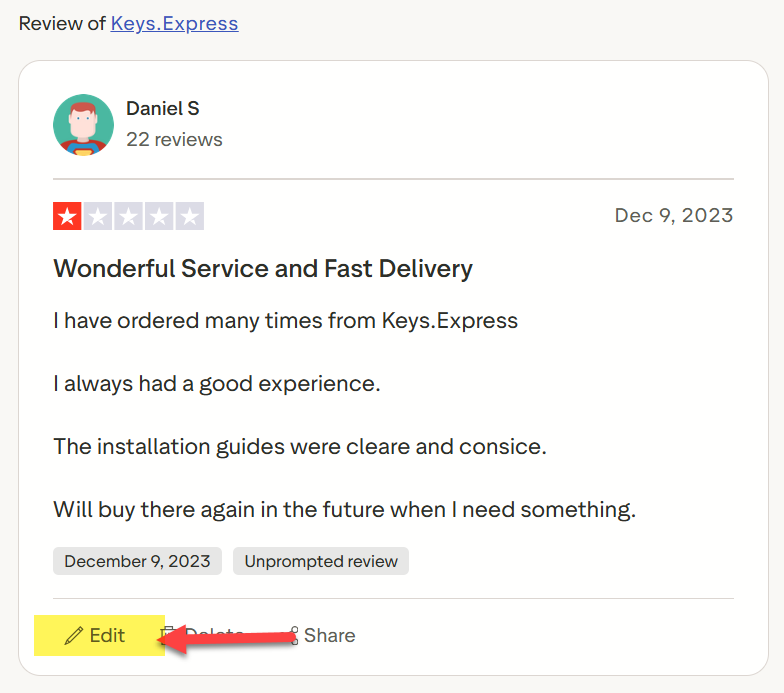
Task: Select the second grey star
Action: point(98,216)
